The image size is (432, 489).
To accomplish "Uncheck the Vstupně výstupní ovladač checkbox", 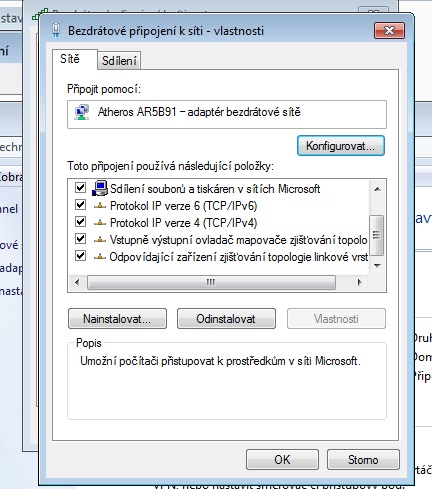I will coord(80,239).
